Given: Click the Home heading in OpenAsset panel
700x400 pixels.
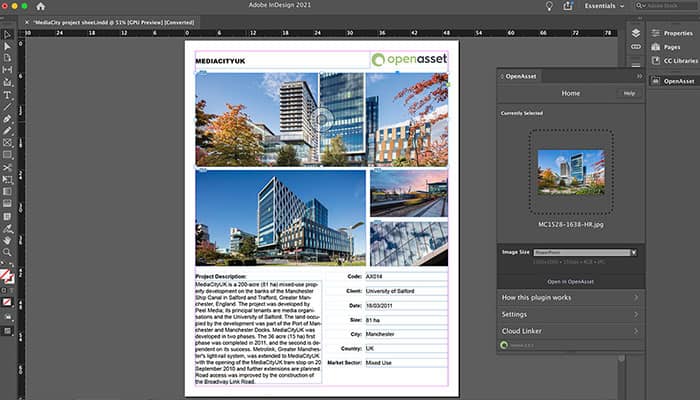Looking at the screenshot, I should tap(571, 93).
